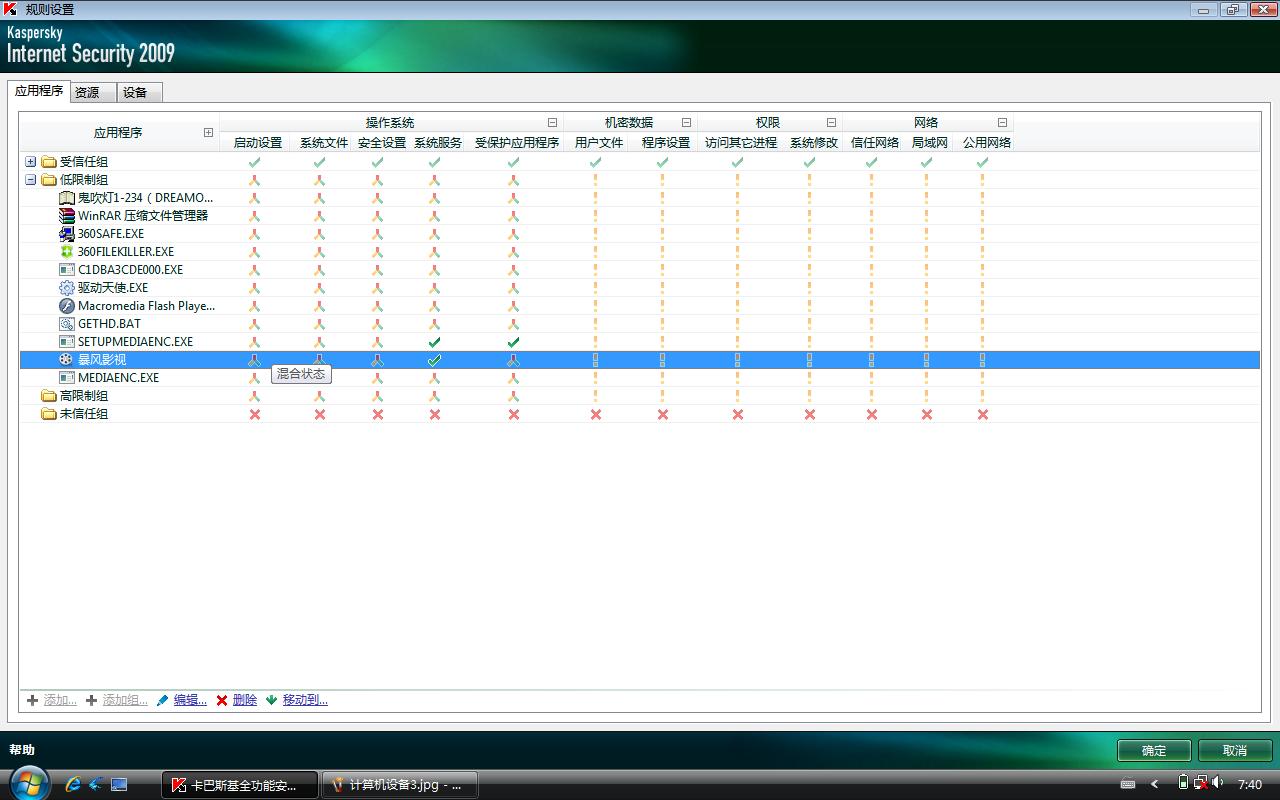Viewport: 1280px width, 800px height.
Task: Click the 编辑... link
Action: pos(190,700)
